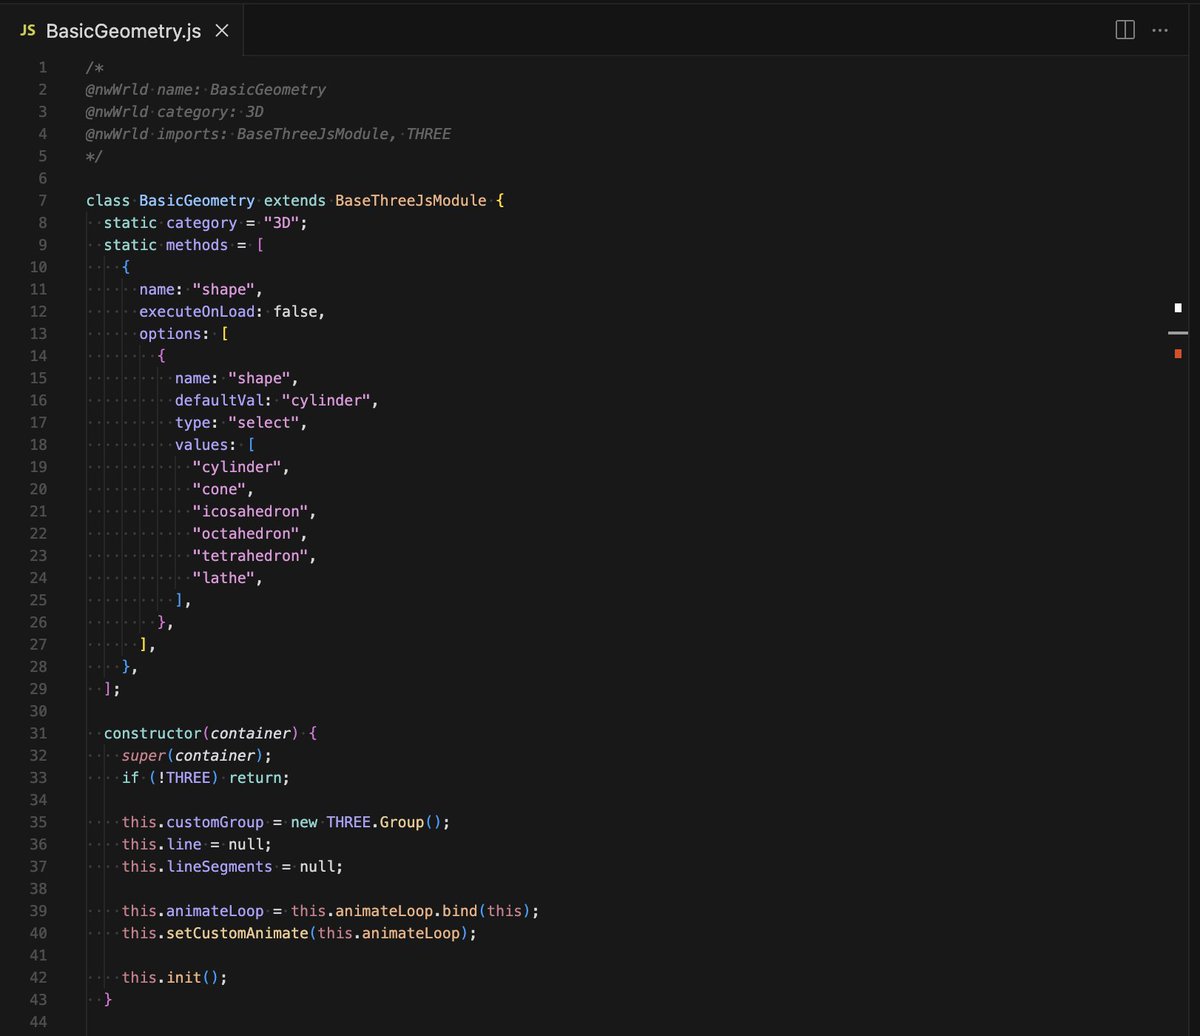This screenshot has height=1036, width=1200.
Task: Click executeOnLoad on line 12
Action: (197, 311)
